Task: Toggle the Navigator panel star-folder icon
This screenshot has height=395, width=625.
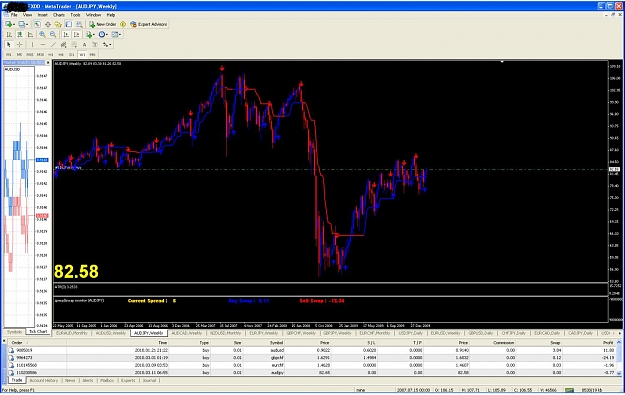Action: (x=58, y=24)
